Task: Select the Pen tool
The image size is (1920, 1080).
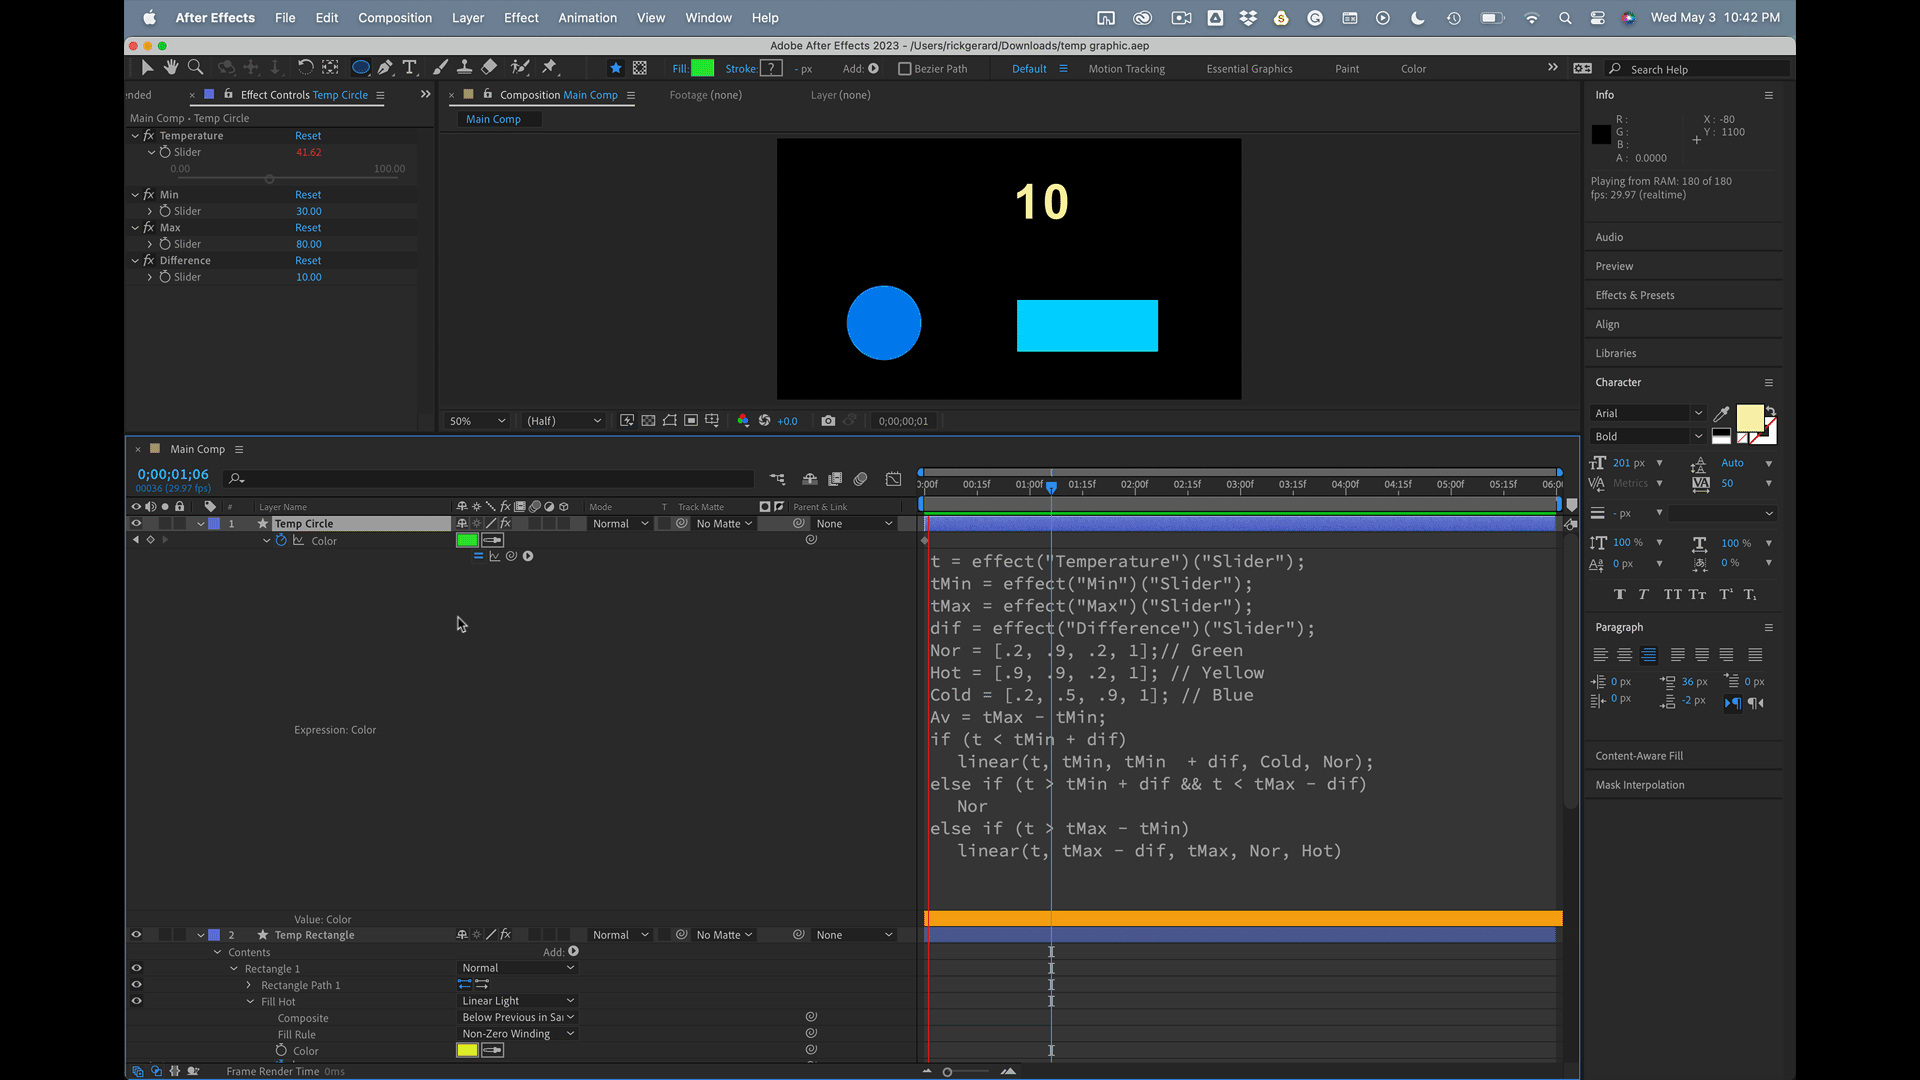Action: tap(385, 67)
